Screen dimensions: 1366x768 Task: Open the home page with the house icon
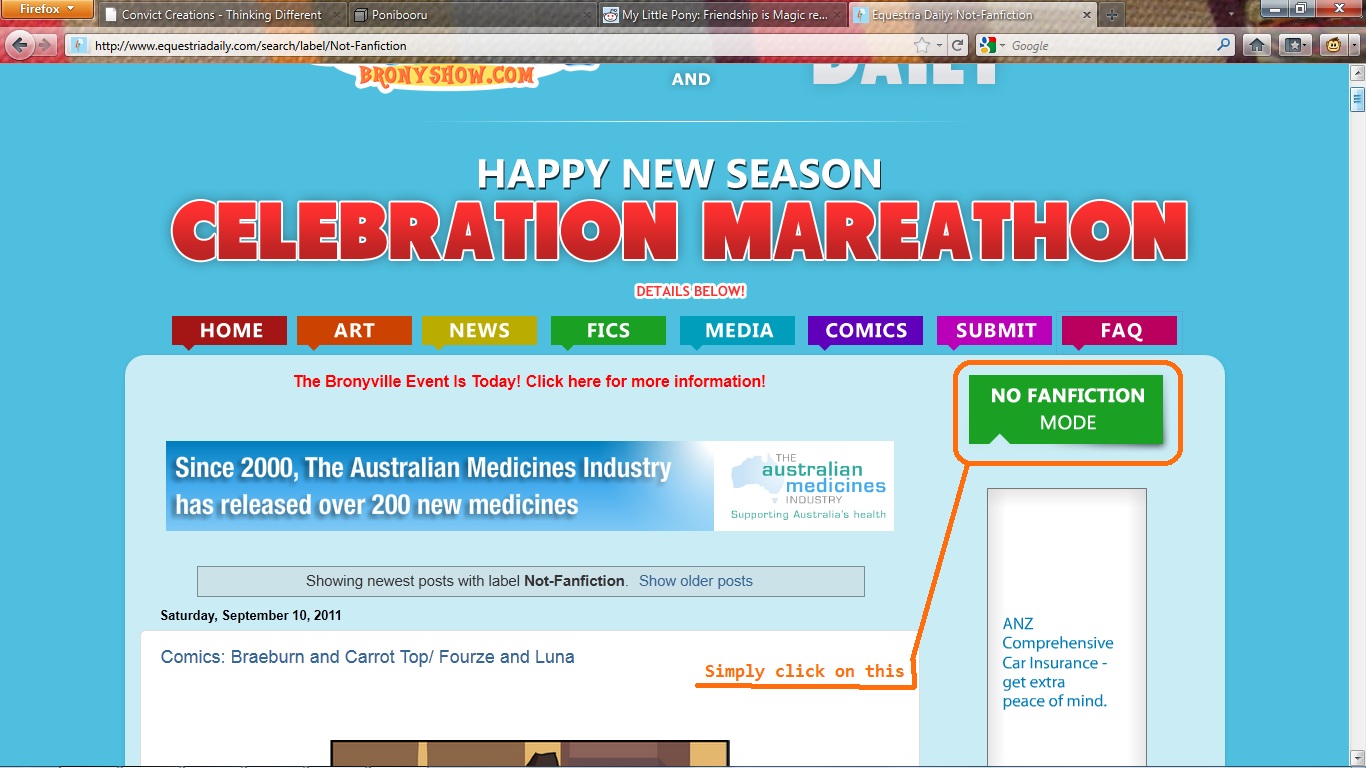1258,45
